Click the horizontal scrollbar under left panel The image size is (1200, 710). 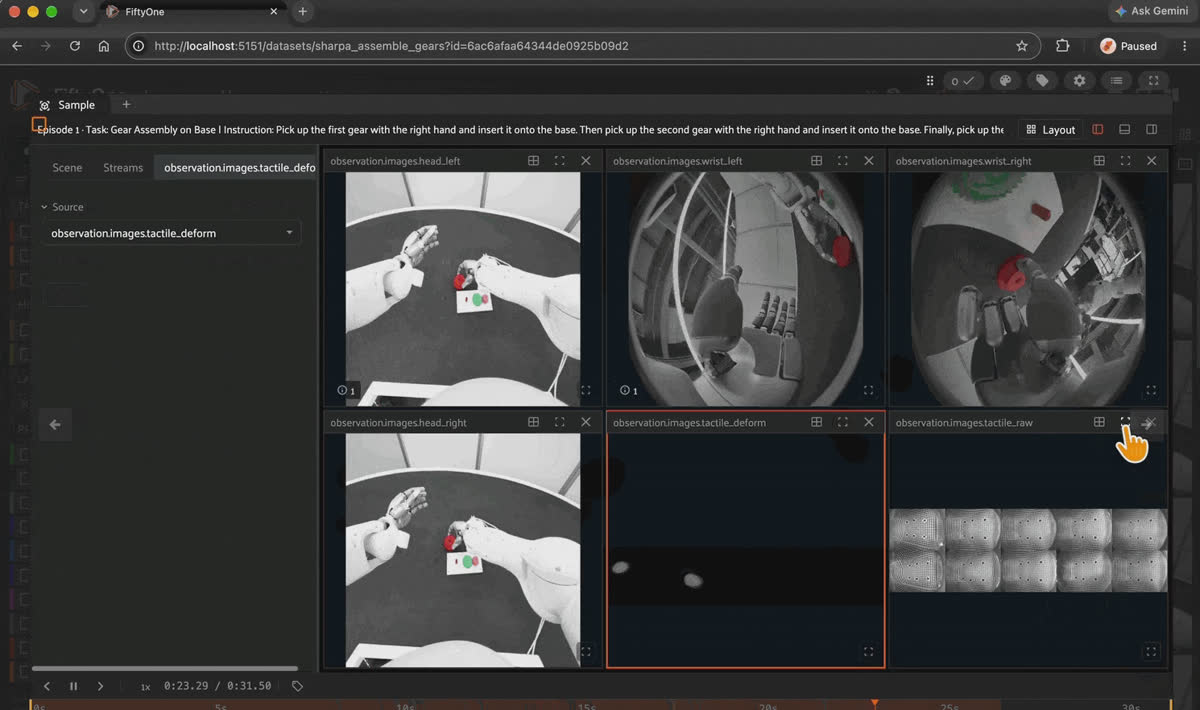coord(165,668)
